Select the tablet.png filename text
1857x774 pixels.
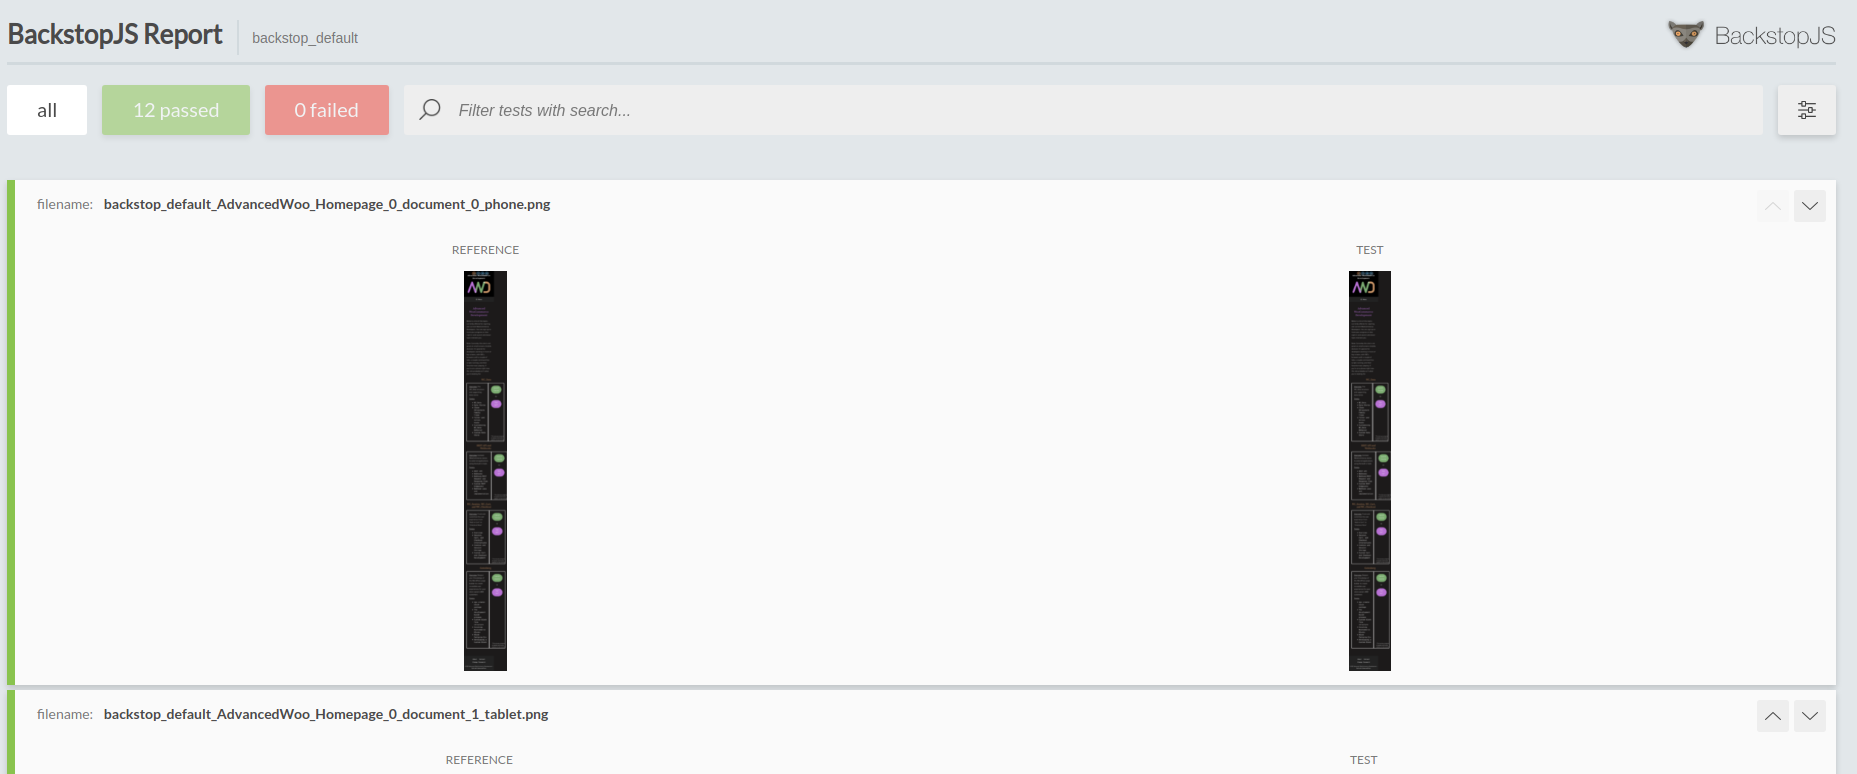pyautogui.click(x=326, y=714)
